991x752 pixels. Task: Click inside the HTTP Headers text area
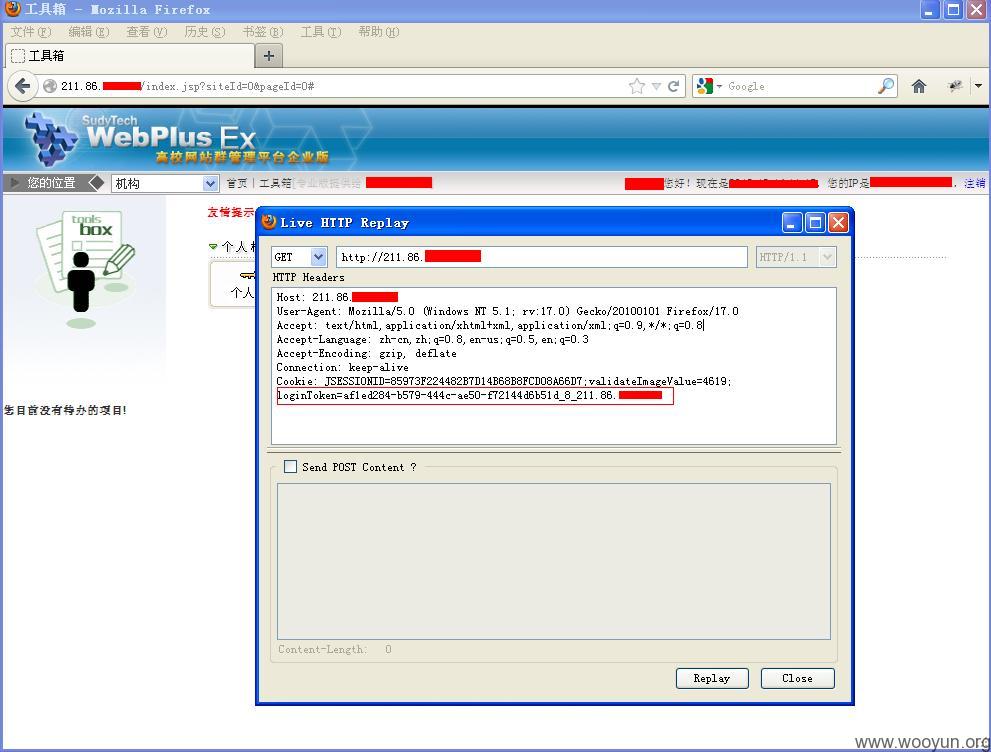click(554, 367)
